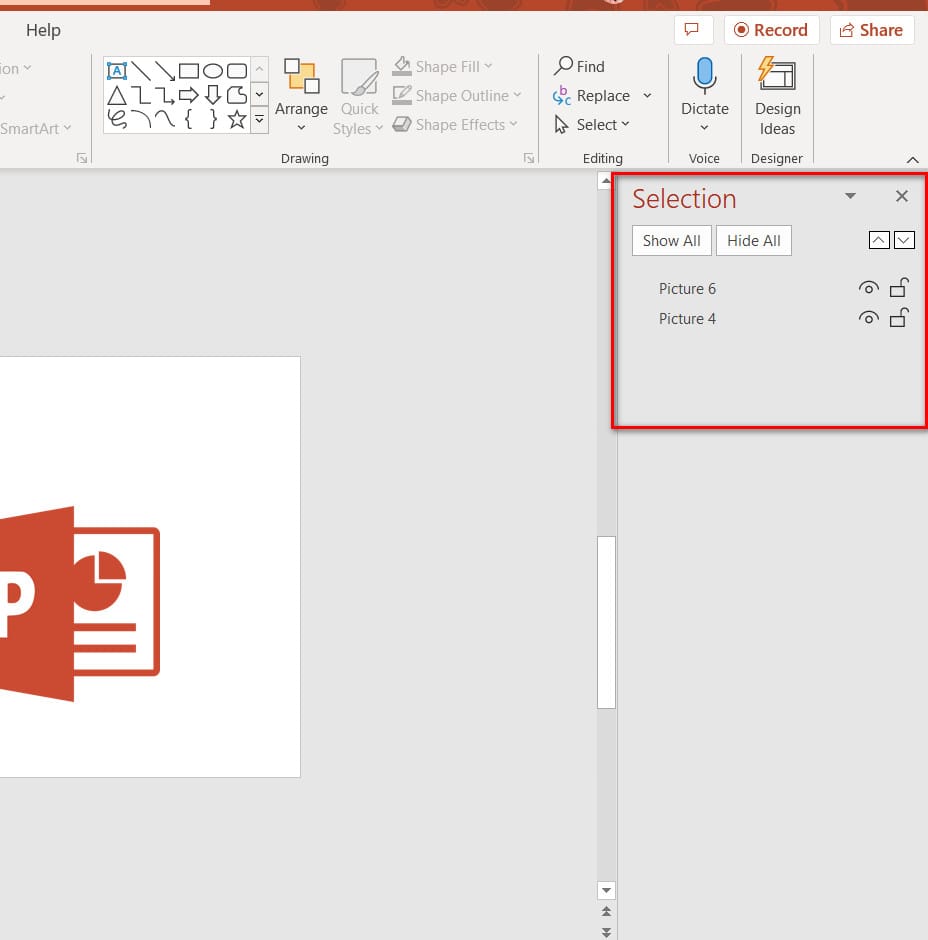Select the Left Brace shape
Screen dimensions: 928x940
coord(189,119)
